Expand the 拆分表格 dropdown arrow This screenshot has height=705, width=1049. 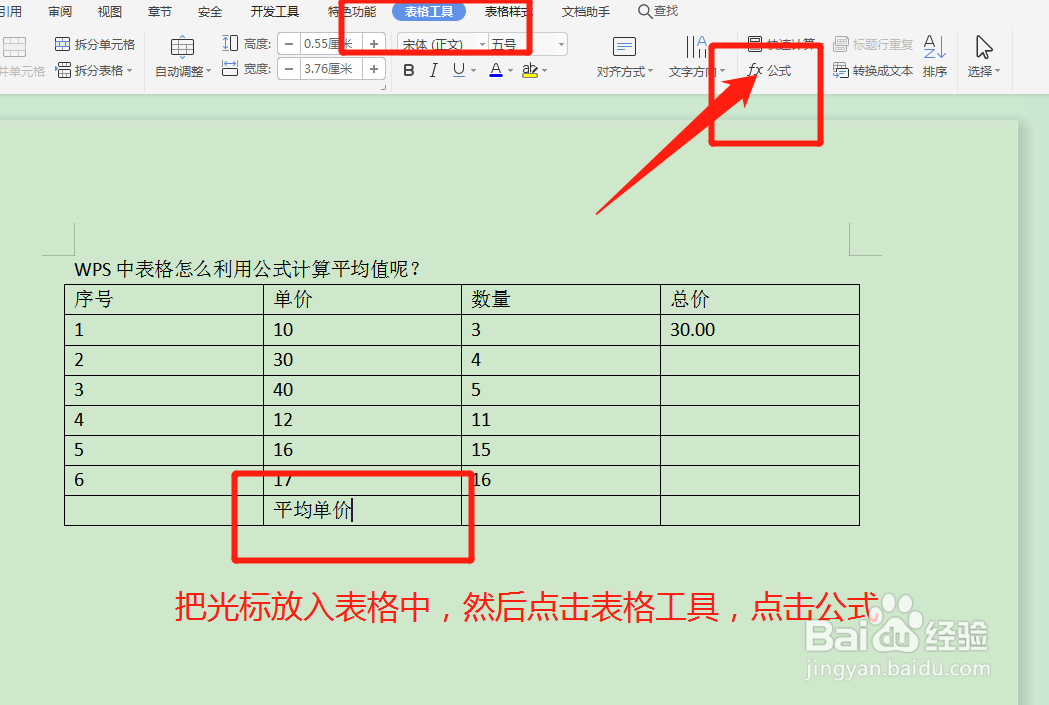point(129,70)
